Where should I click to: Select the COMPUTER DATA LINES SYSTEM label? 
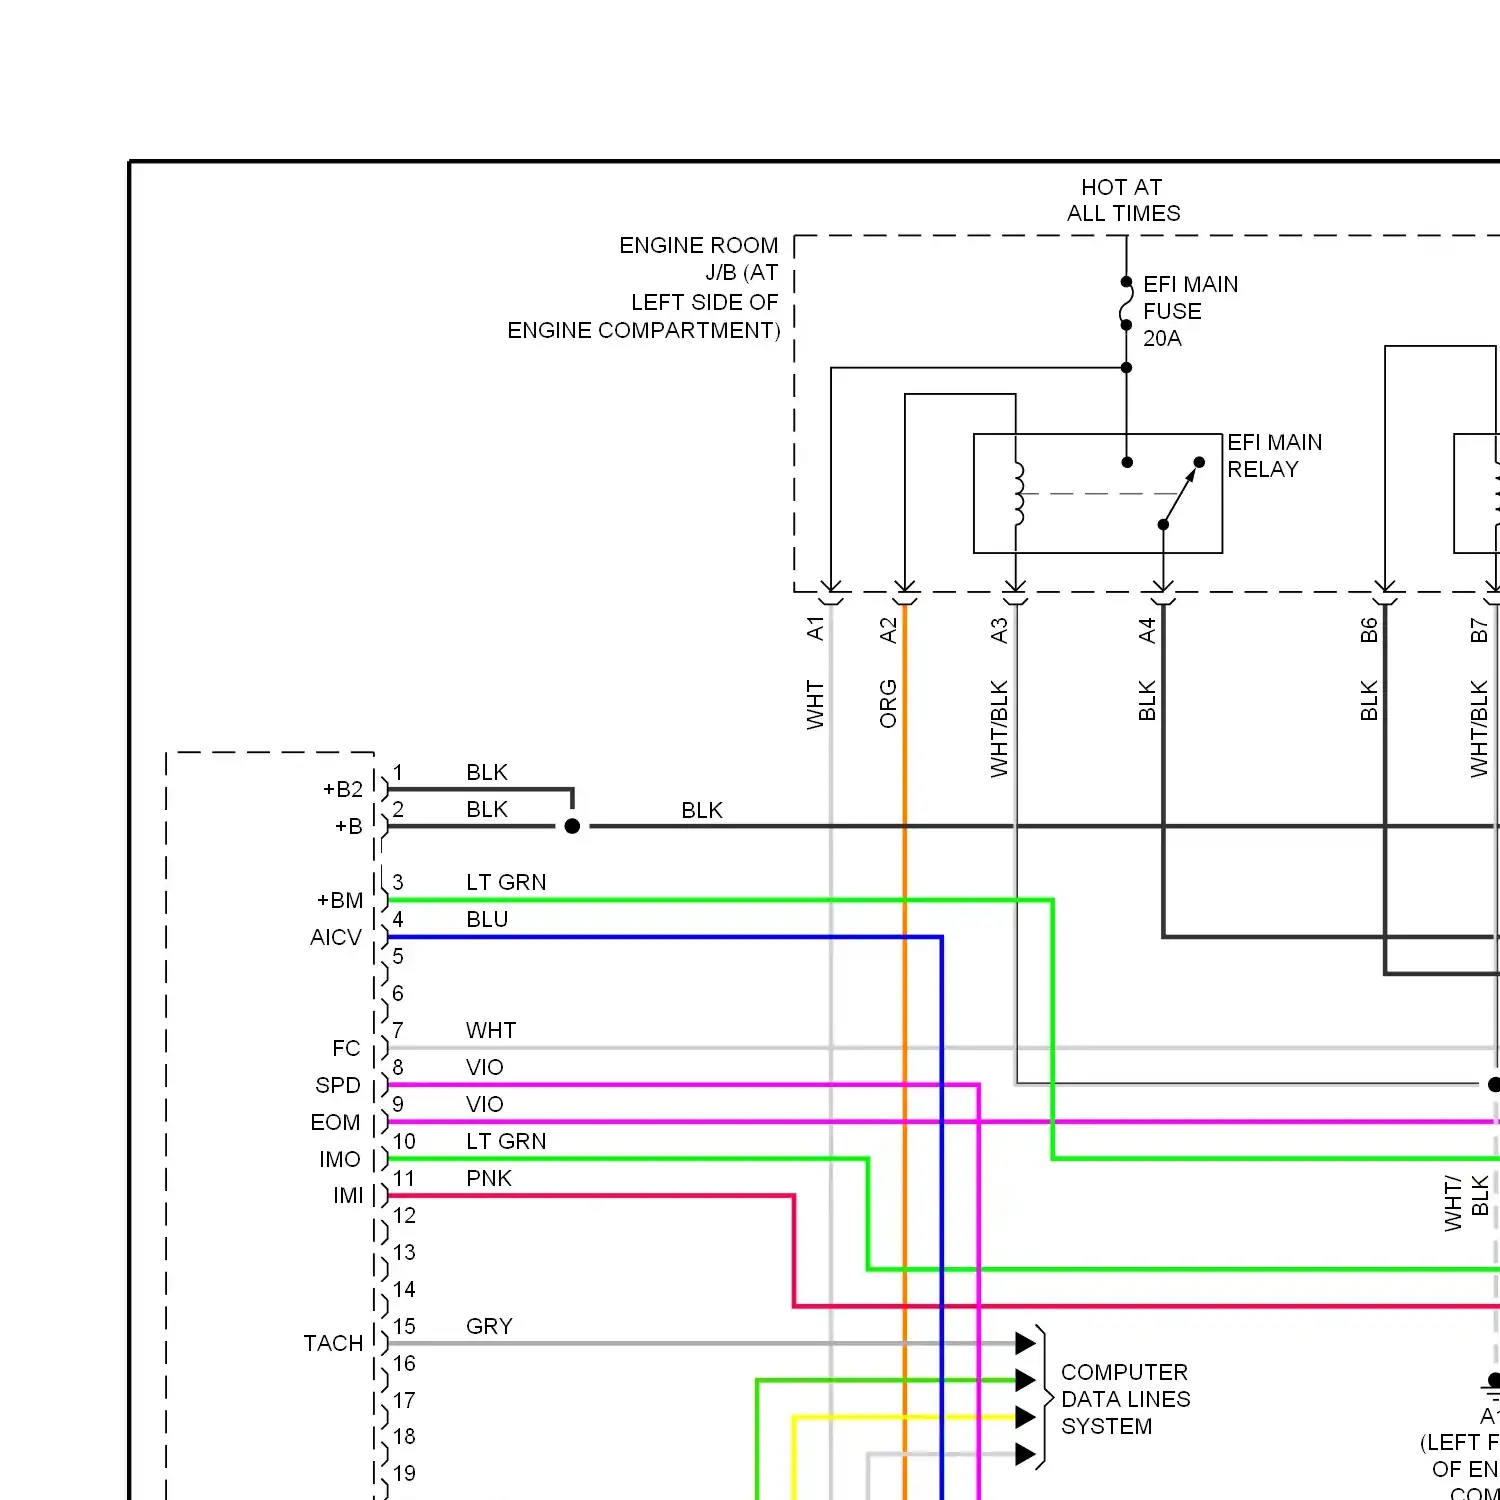[x=1126, y=1399]
